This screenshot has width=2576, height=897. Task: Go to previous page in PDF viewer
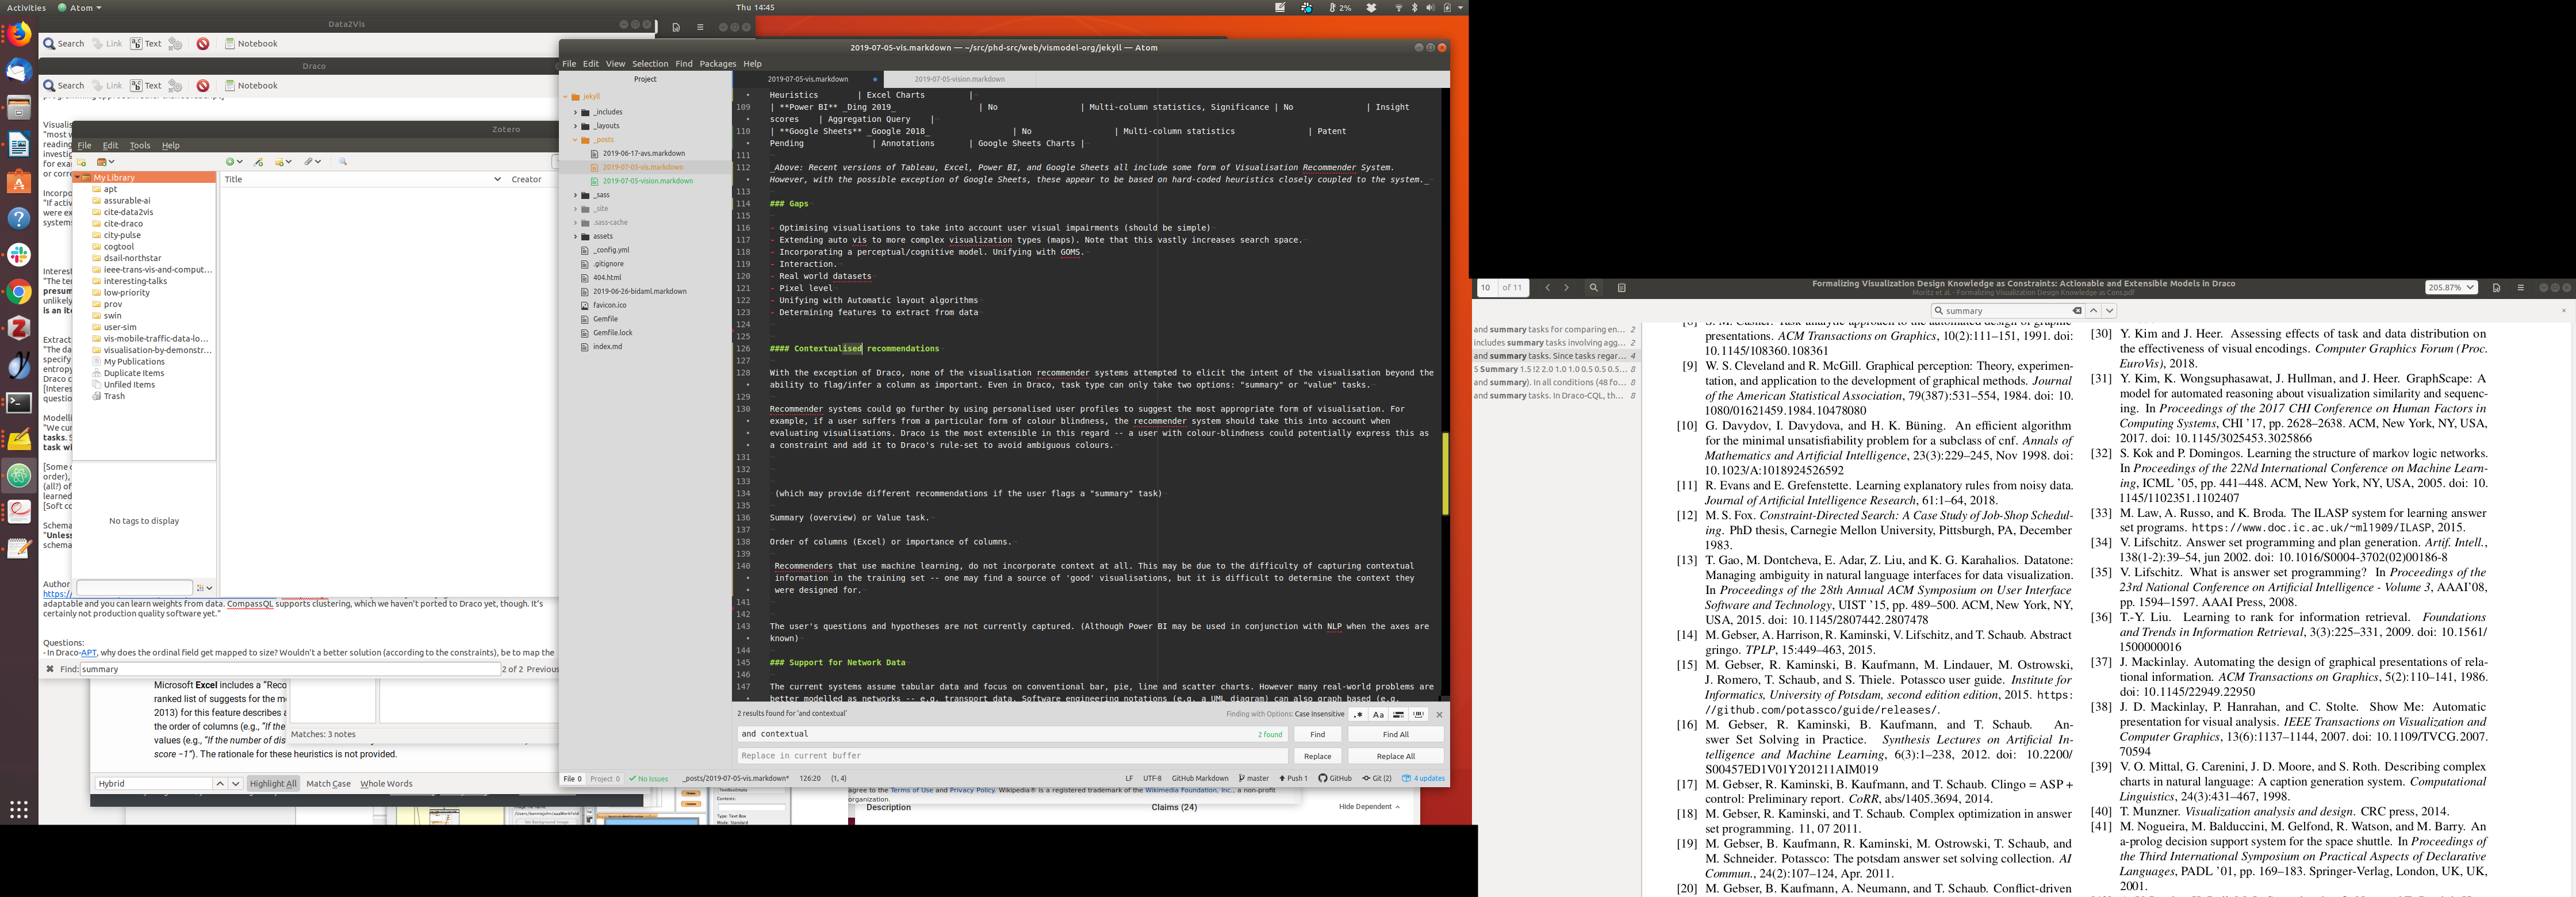pos(1547,288)
